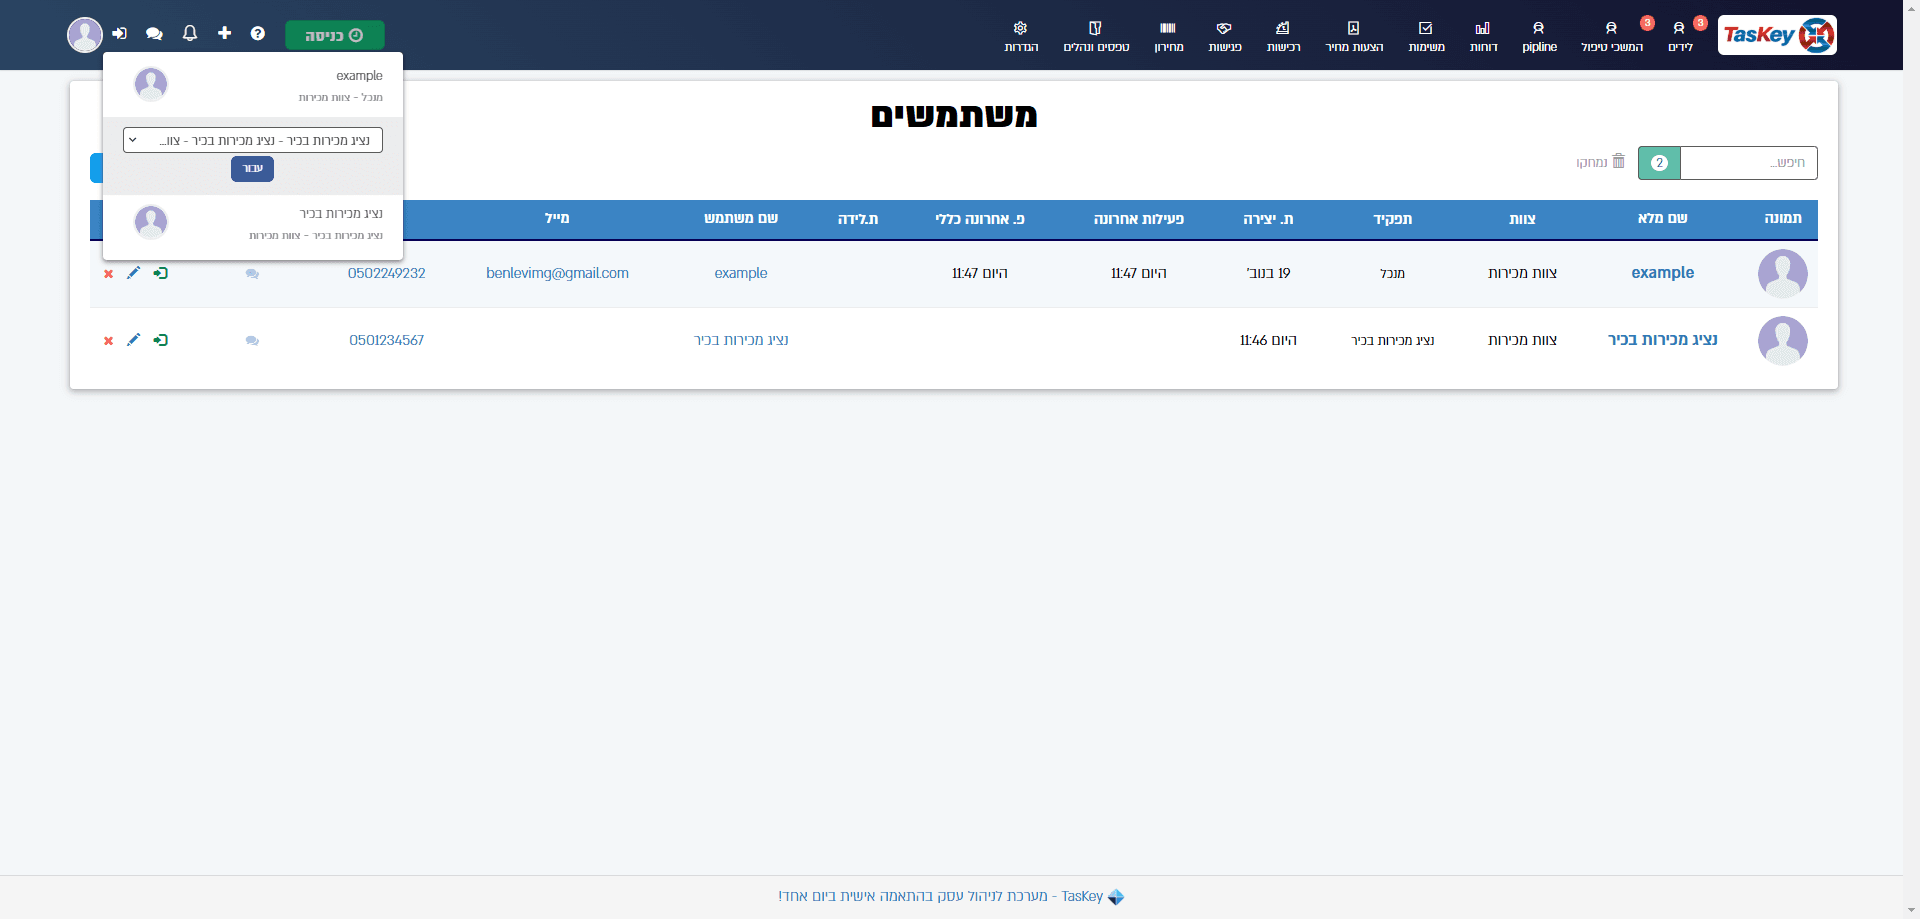
Task: Open the pipline menu item
Action: coord(1539,37)
